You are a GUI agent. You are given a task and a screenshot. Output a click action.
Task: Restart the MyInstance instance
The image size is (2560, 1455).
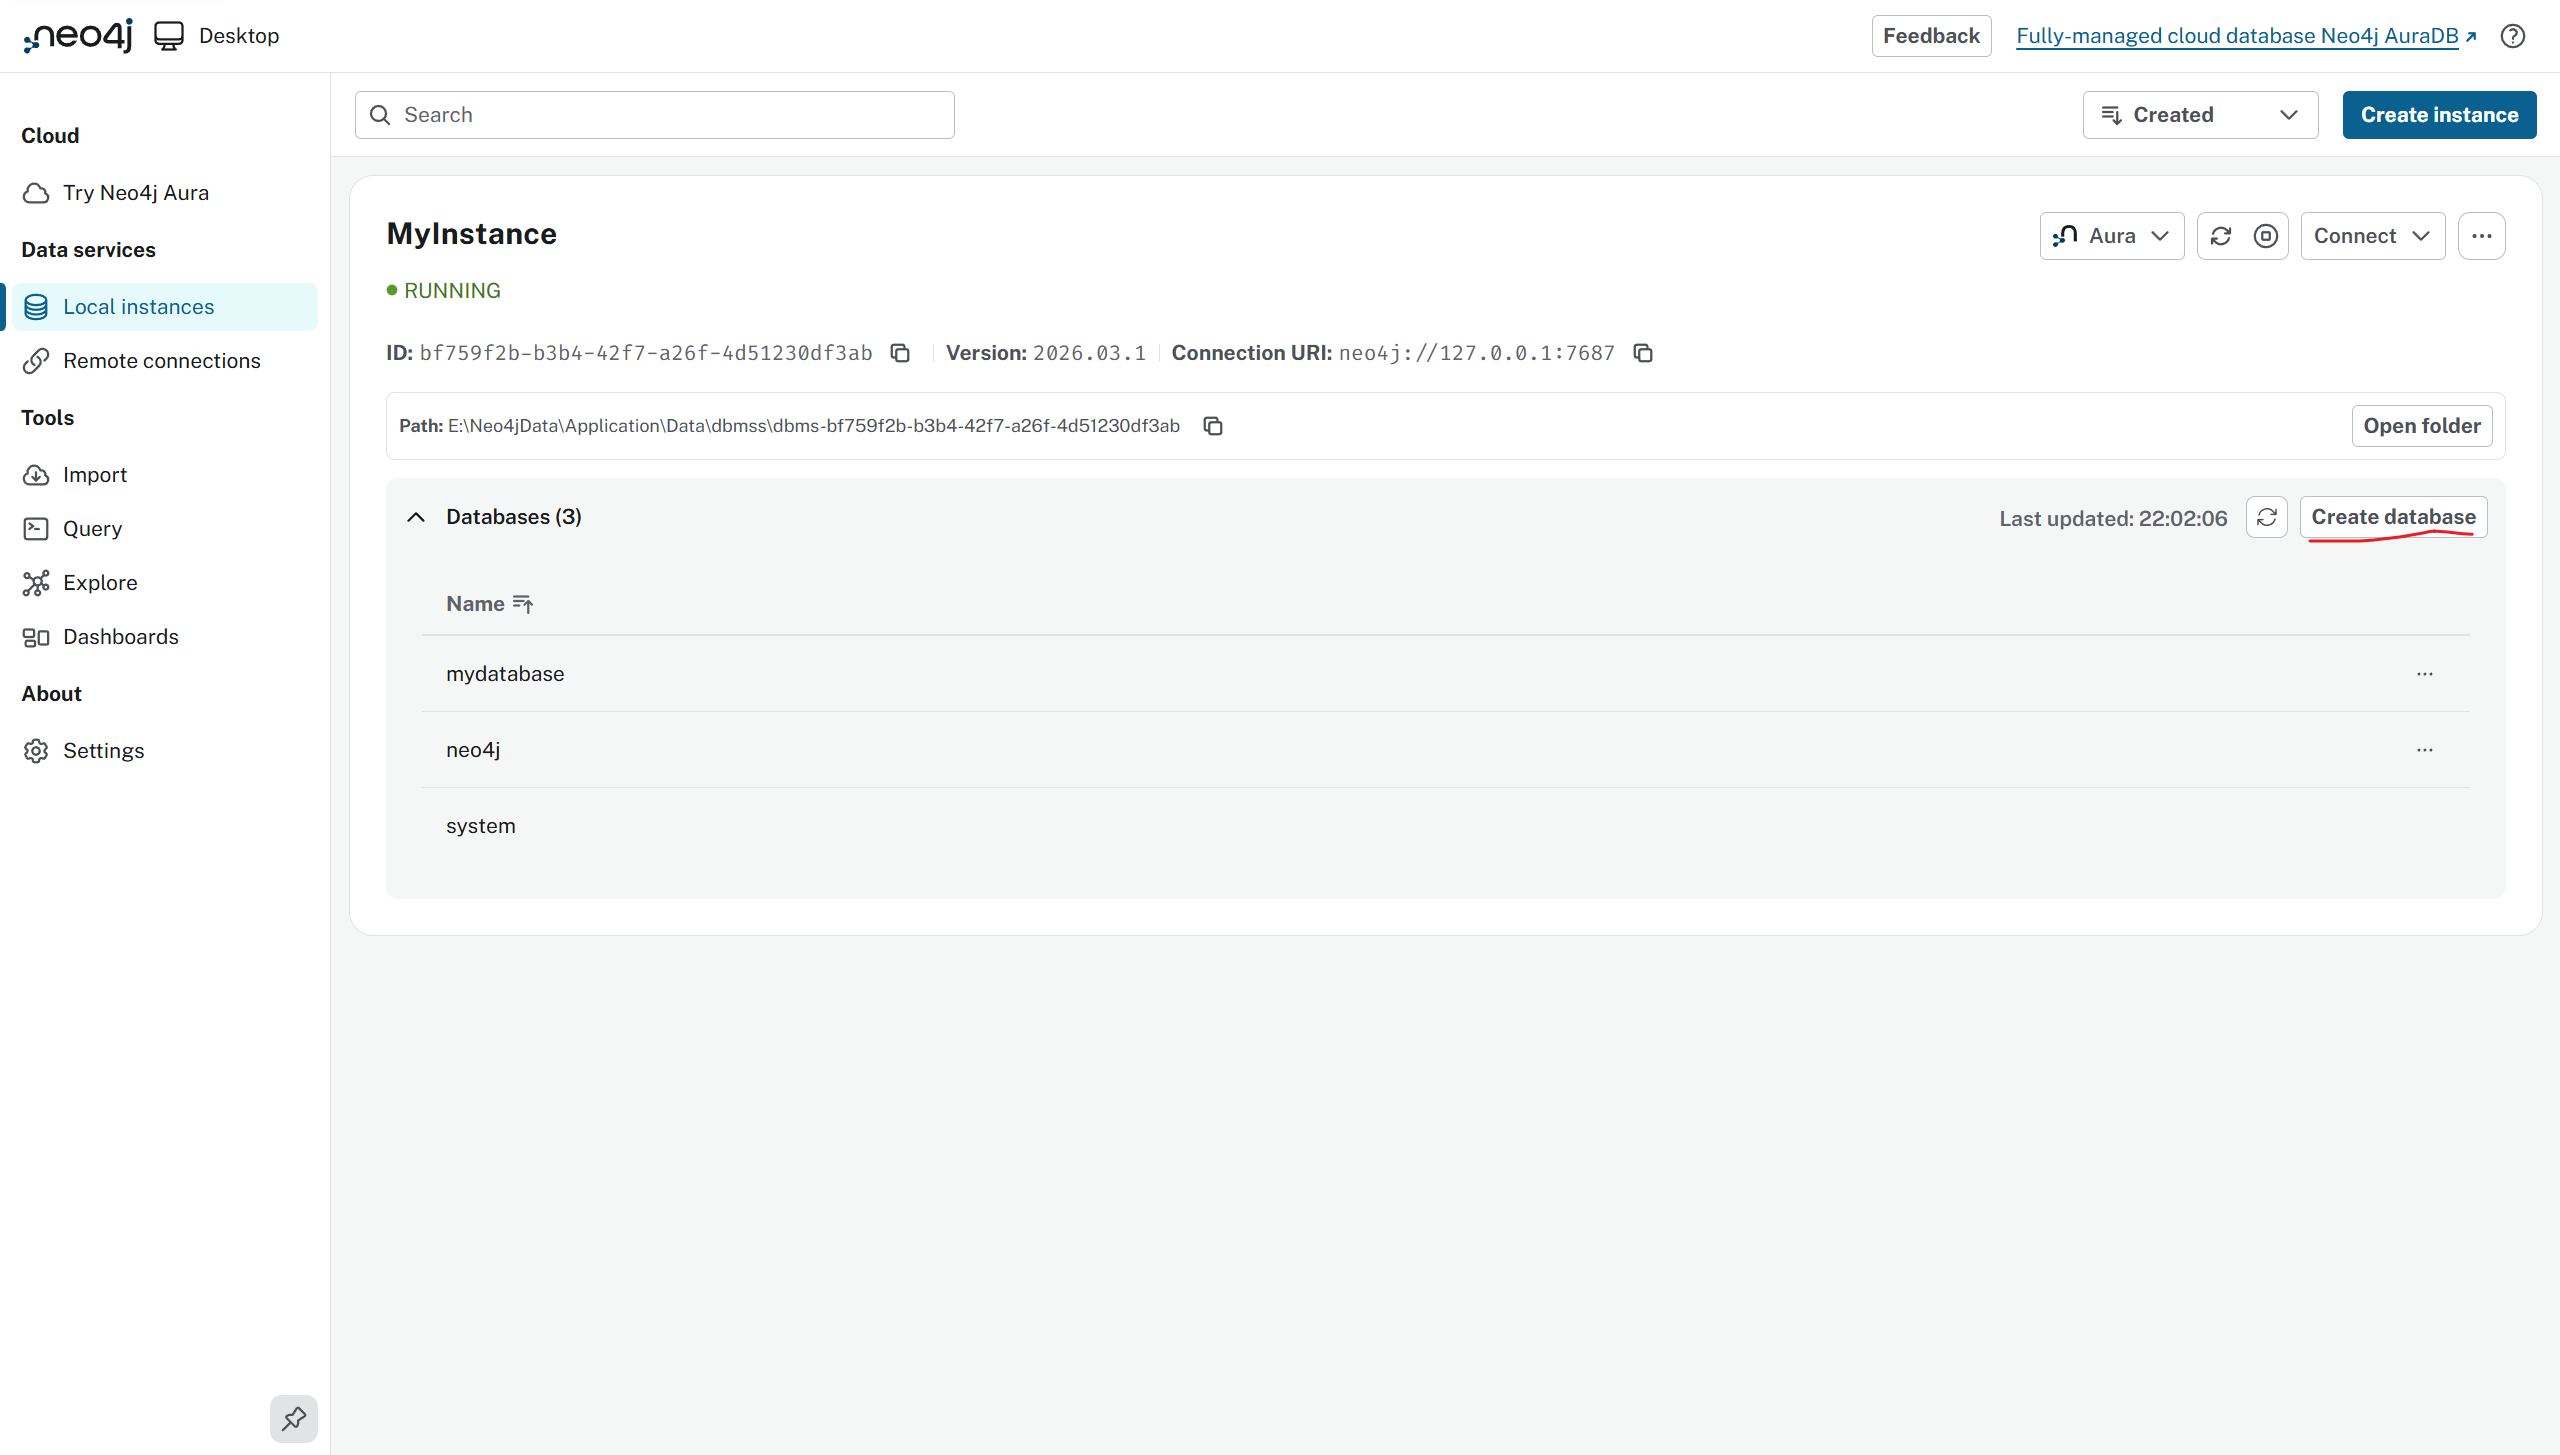click(x=2221, y=236)
